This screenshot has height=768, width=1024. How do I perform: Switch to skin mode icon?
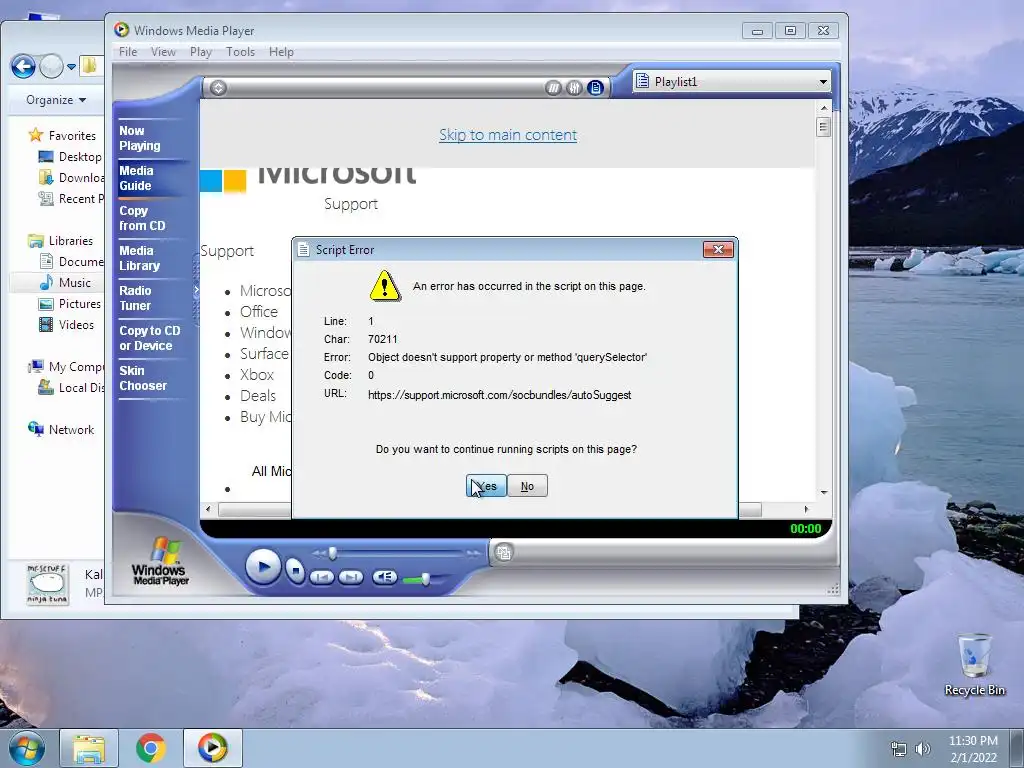[504, 552]
